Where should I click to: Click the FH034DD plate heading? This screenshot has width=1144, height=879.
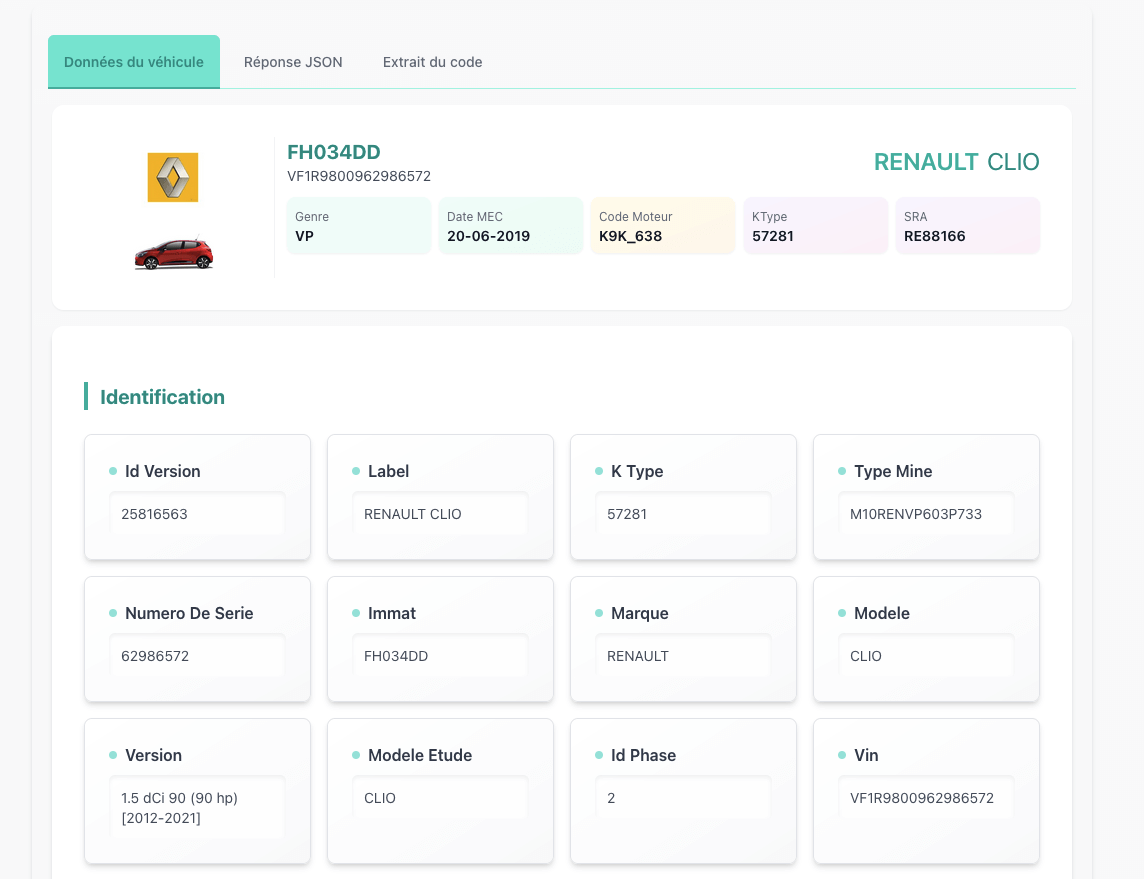(x=334, y=152)
